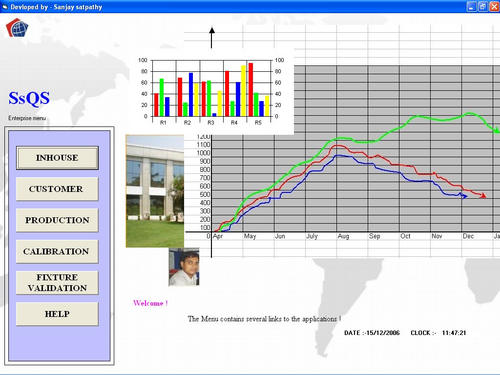Open the CUSTOMER section
Viewport: 500px width, 375px height.
coord(57,189)
